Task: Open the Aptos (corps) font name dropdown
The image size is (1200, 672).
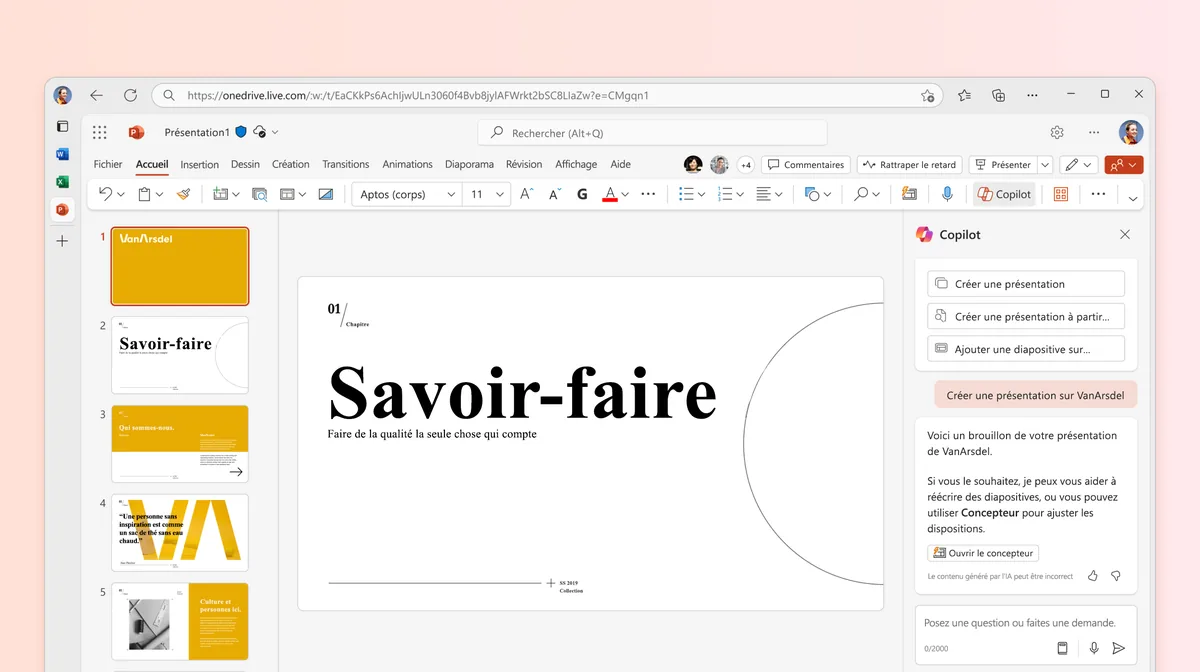Action: 451,195
